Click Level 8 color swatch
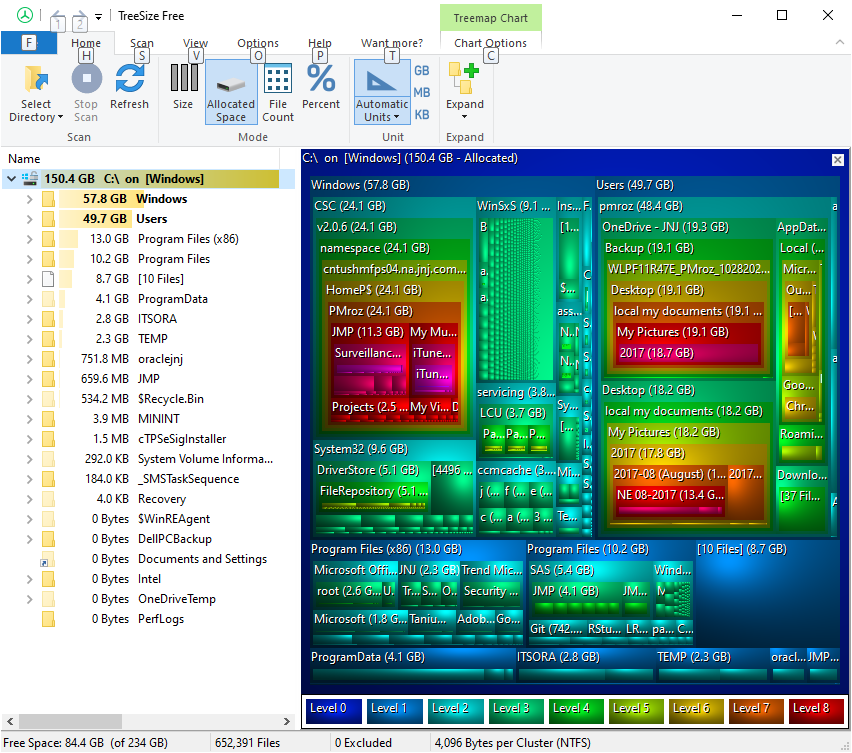The width and height of the screenshot is (852, 753). coord(816,710)
